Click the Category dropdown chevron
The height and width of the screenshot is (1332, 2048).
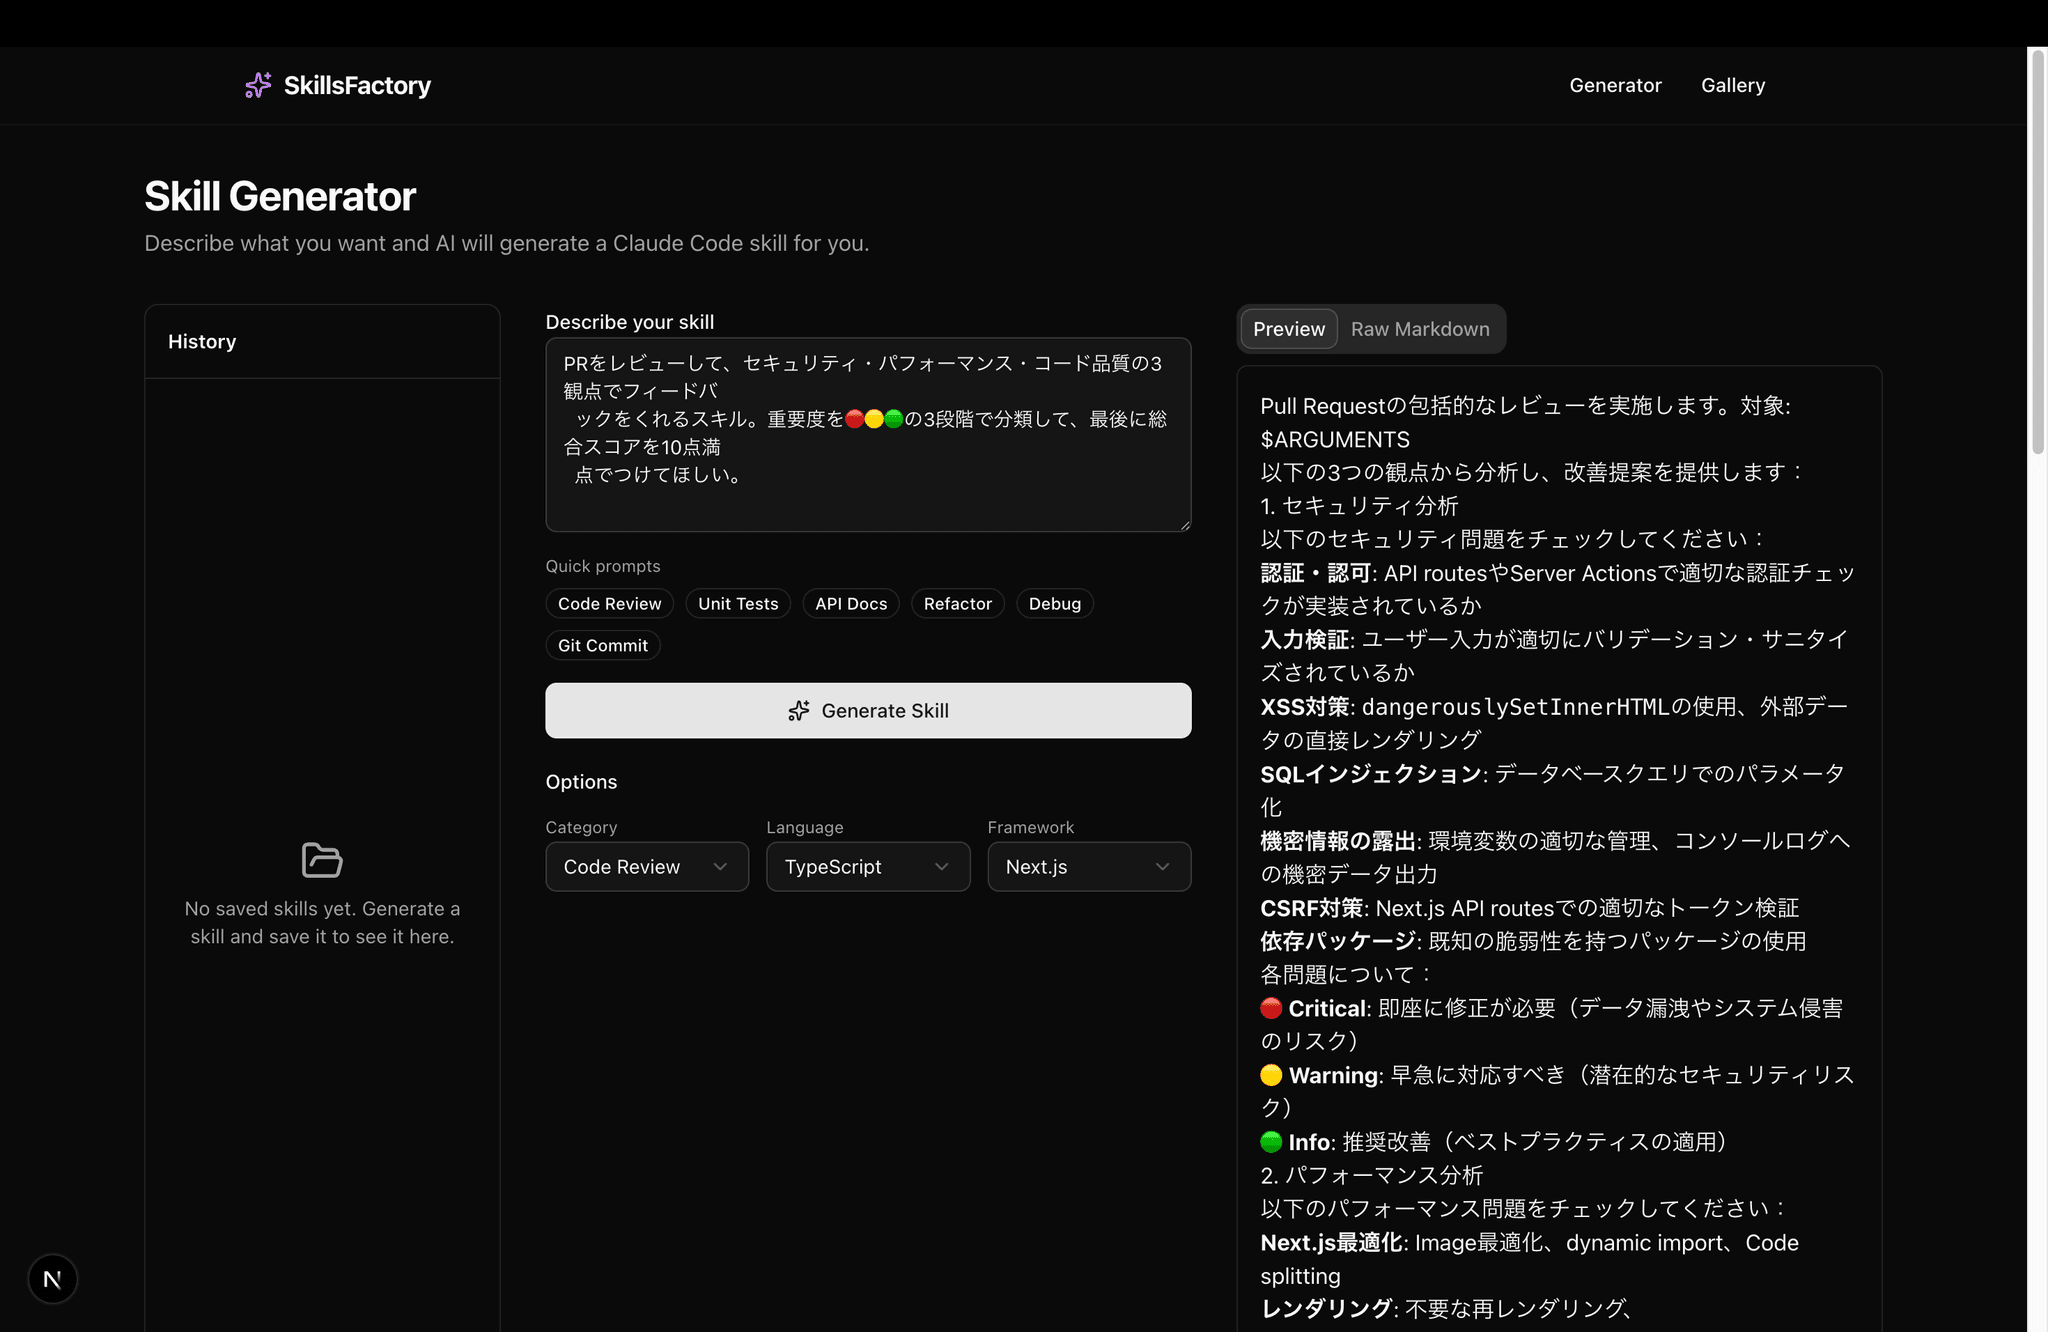(x=720, y=867)
